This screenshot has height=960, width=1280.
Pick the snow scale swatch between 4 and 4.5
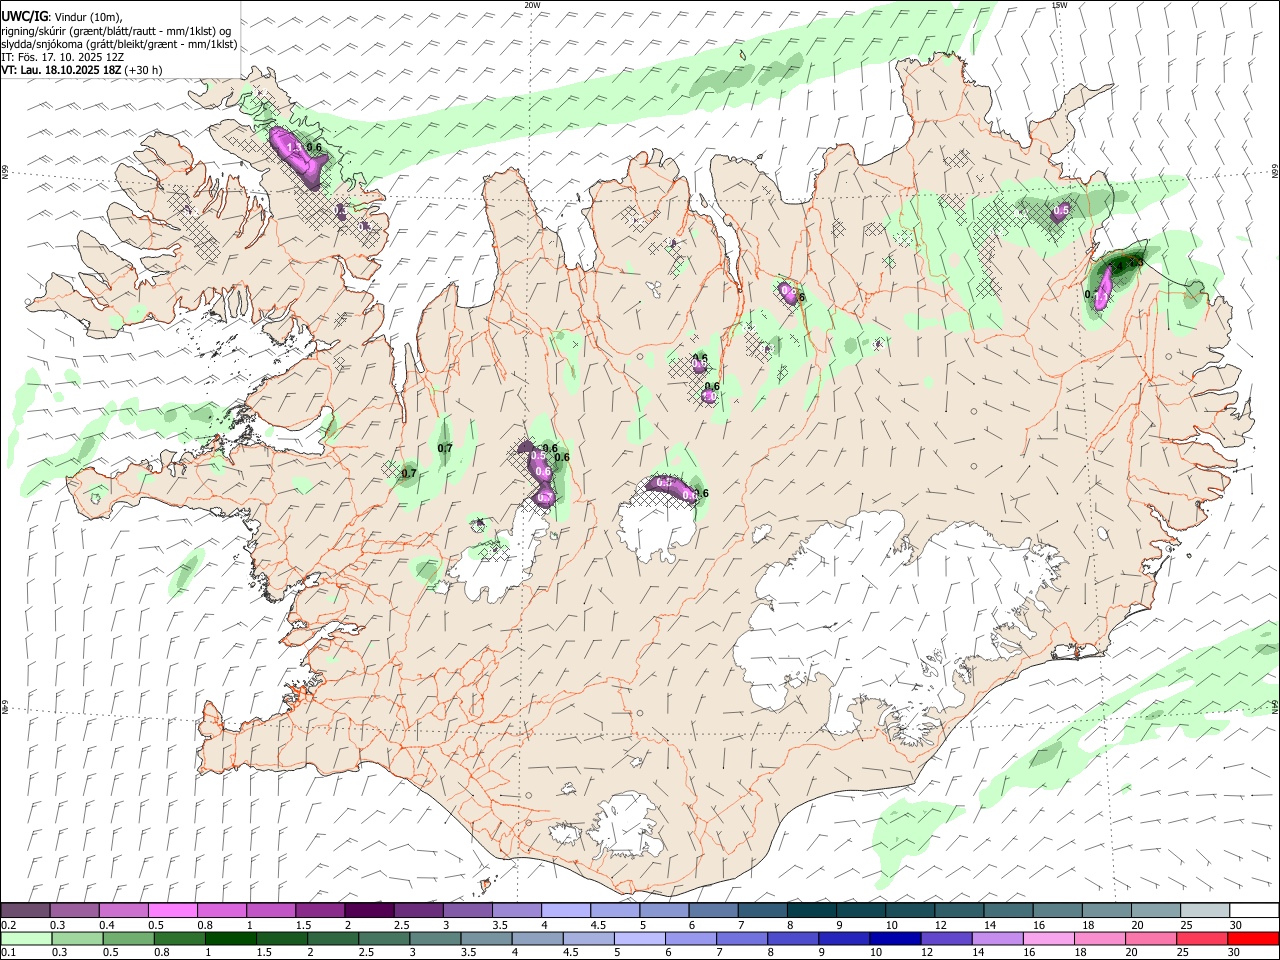pyautogui.click(x=566, y=910)
